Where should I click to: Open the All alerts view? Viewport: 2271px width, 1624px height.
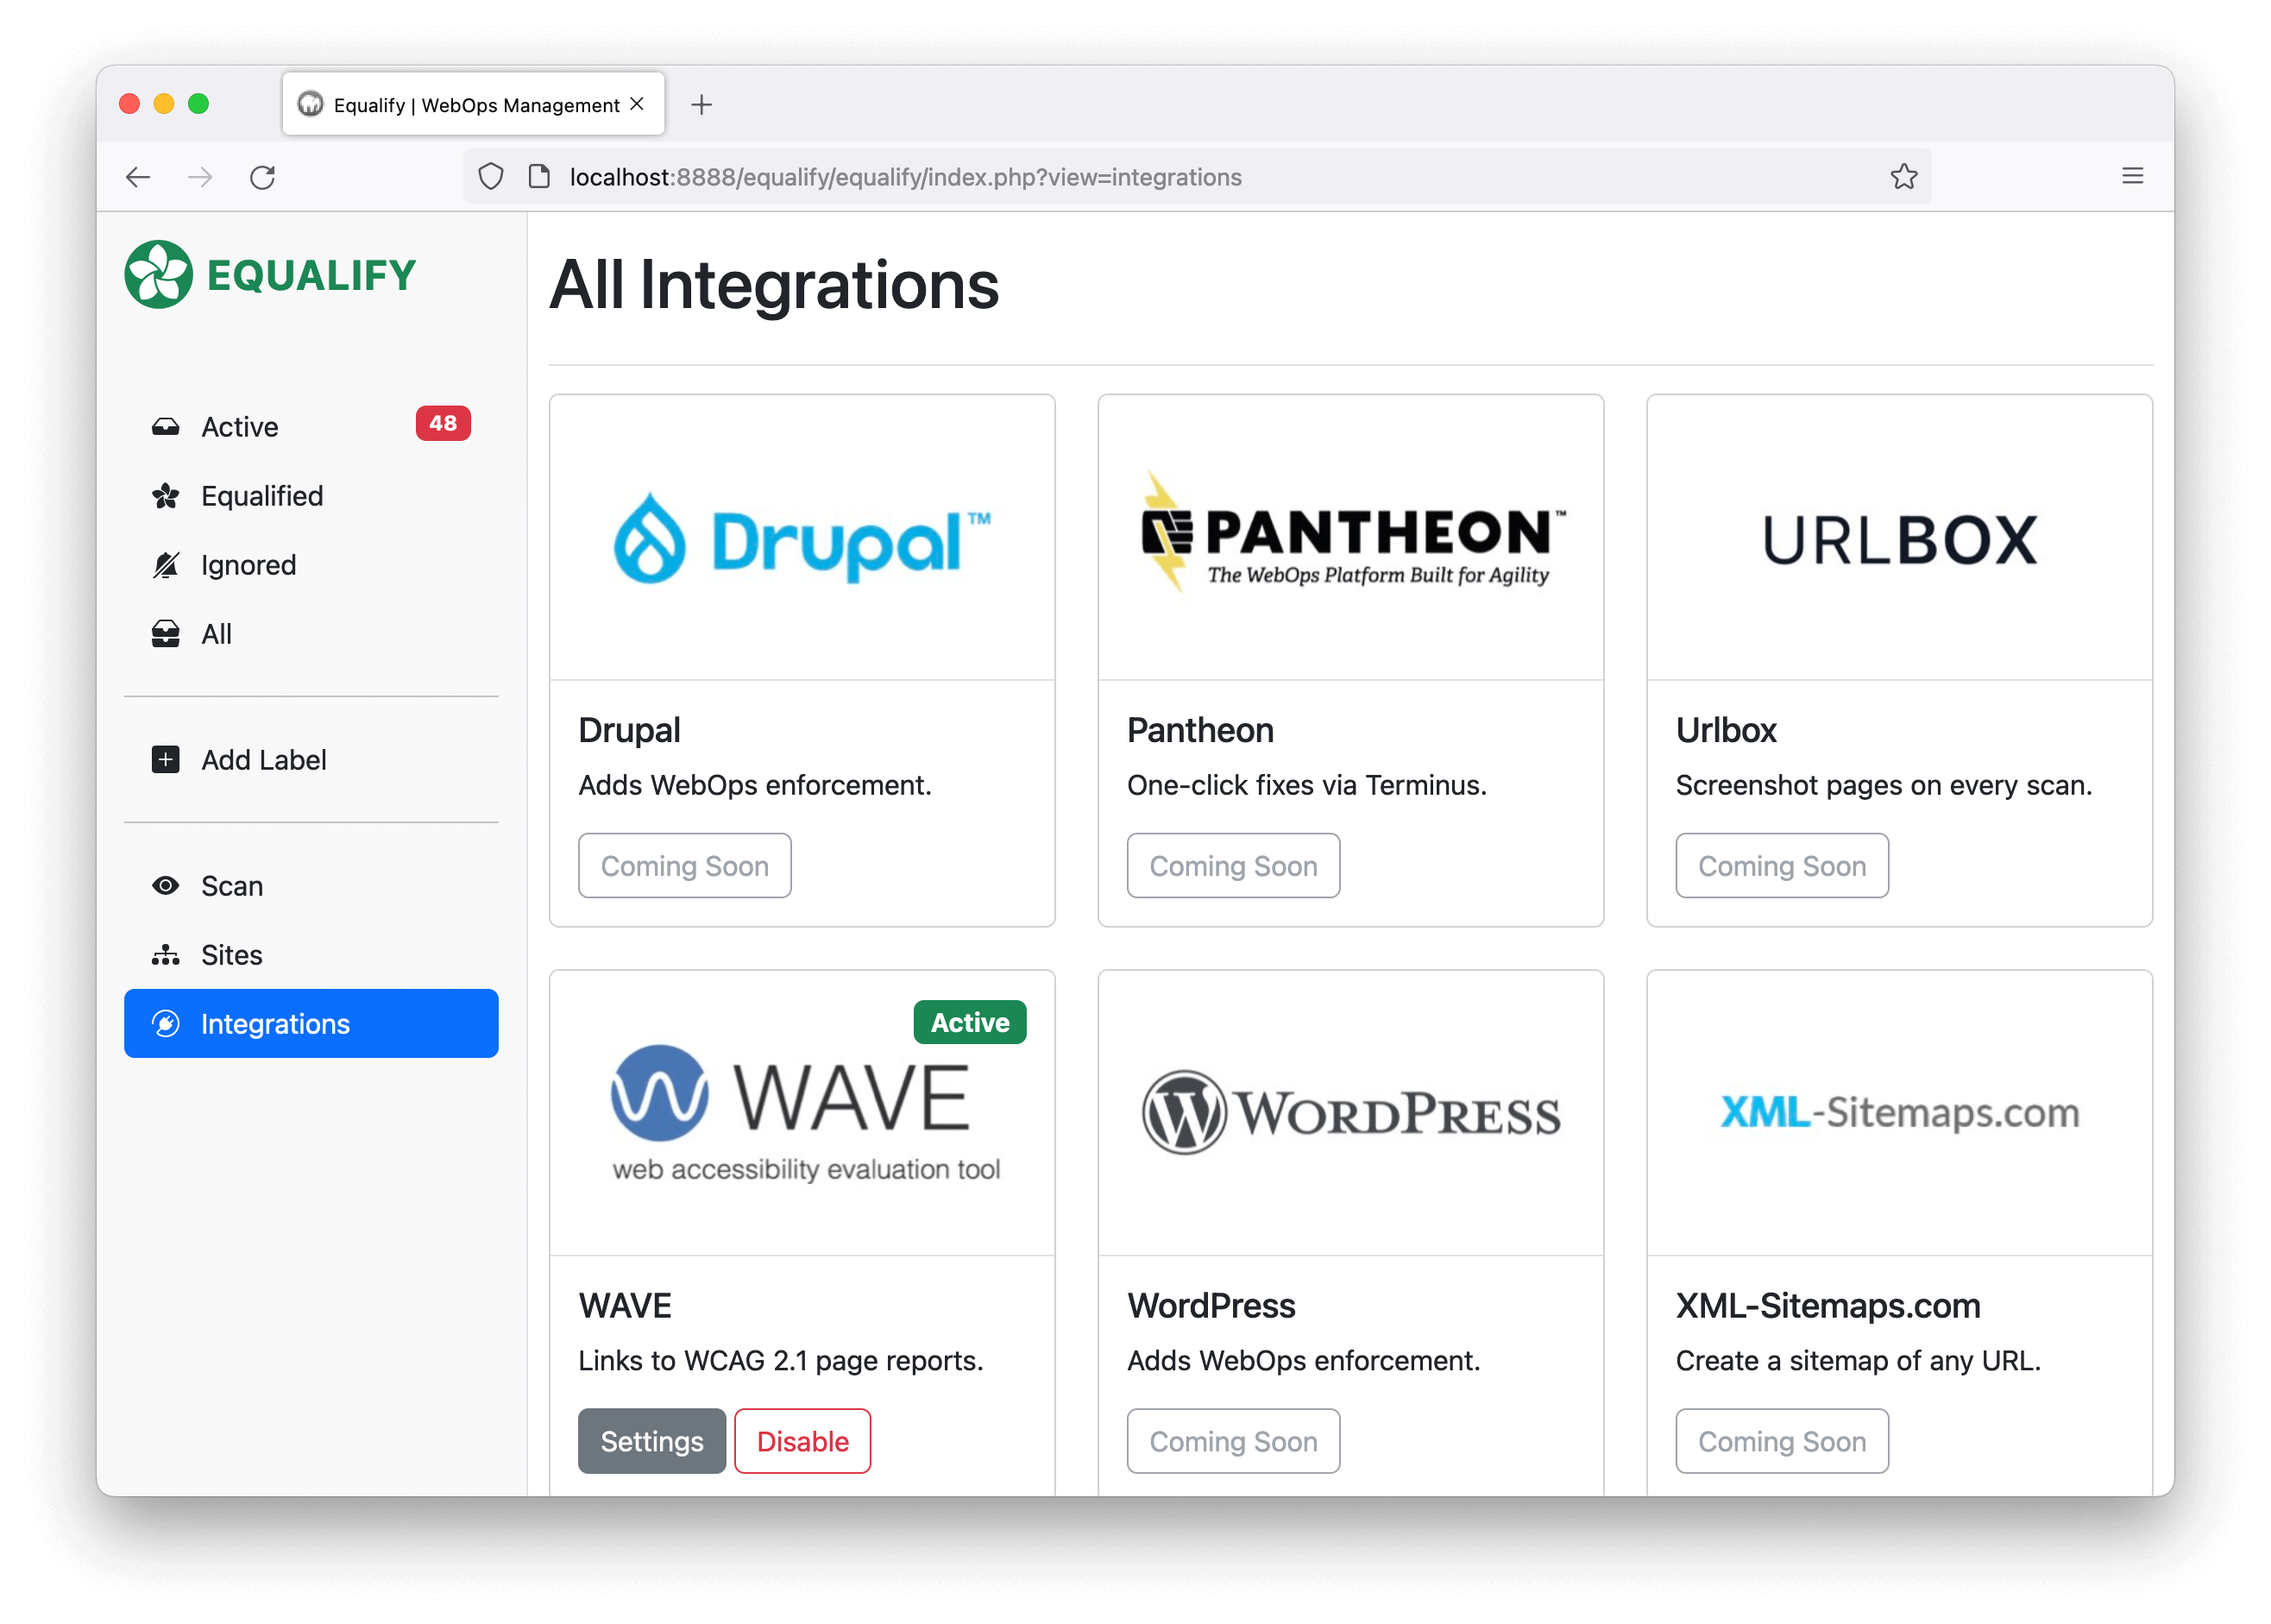311,634
